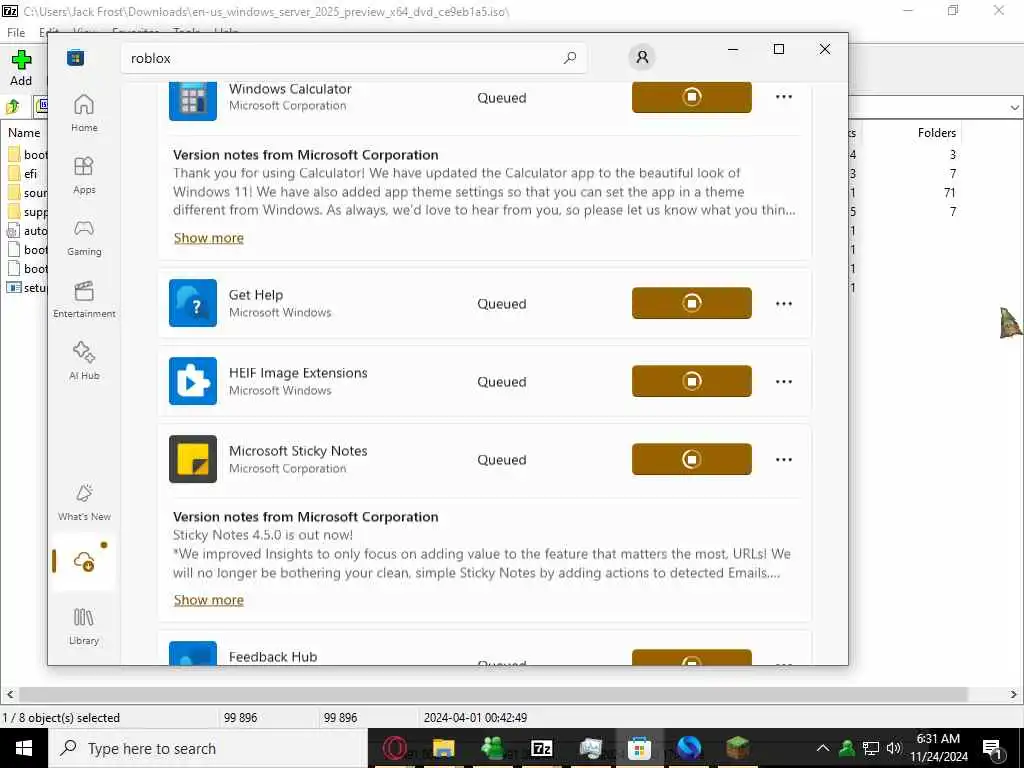
Task: Open the Entertainment section
Action: point(84,299)
